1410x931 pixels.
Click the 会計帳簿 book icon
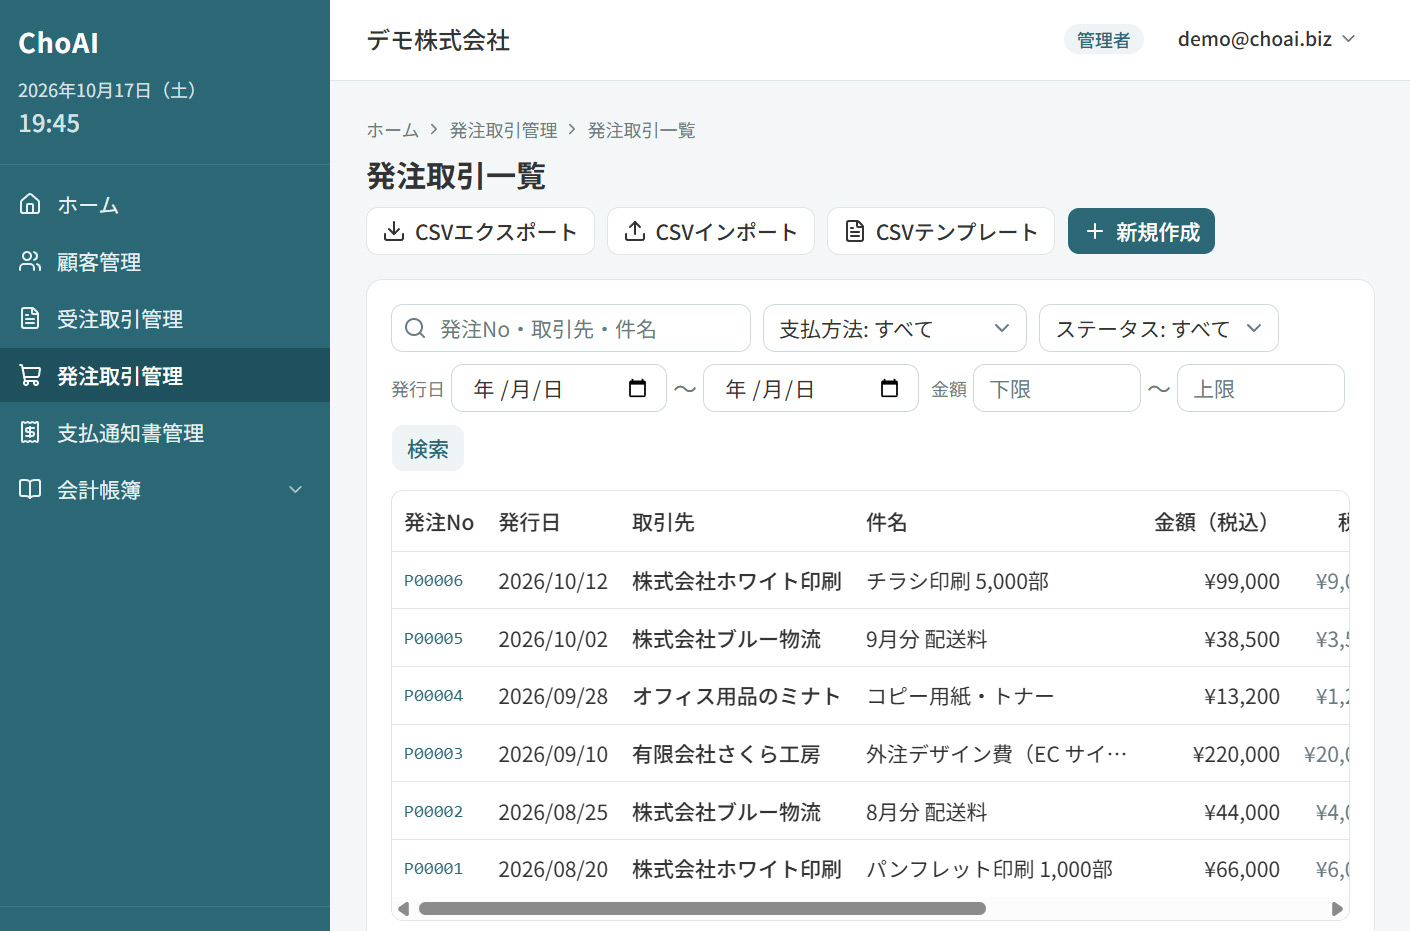(x=30, y=489)
